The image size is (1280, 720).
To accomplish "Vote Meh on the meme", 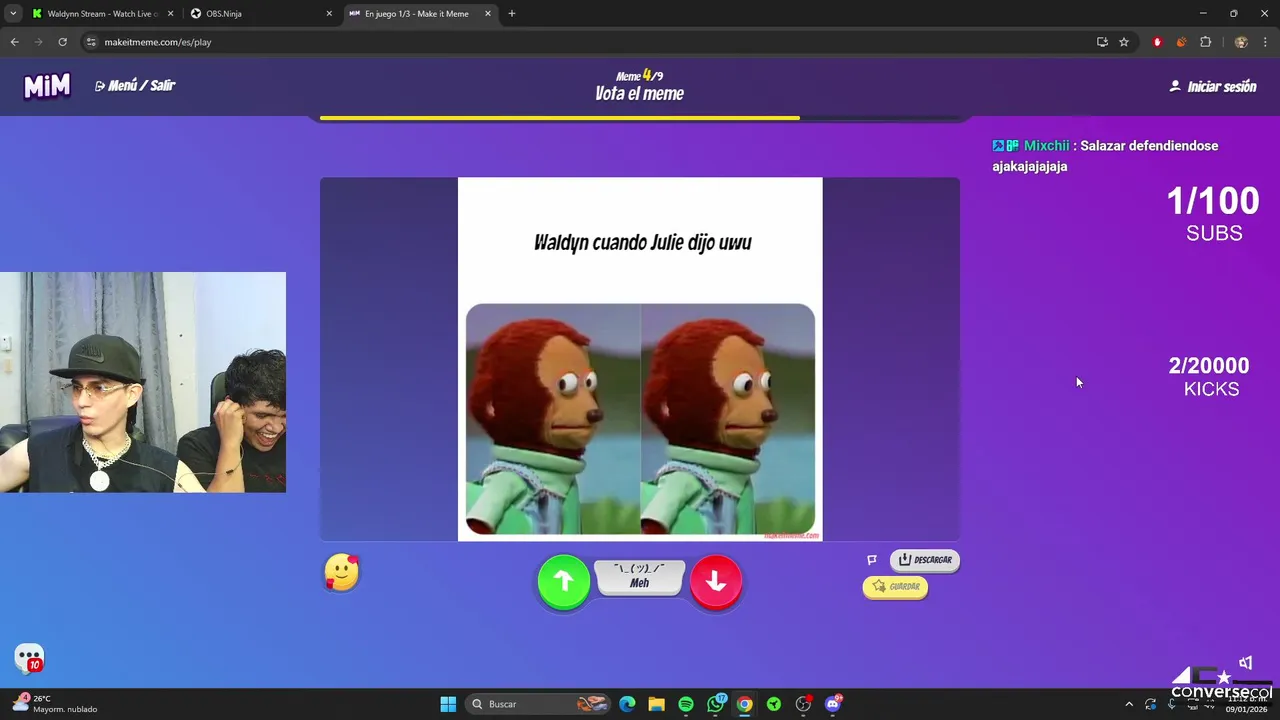I will pyautogui.click(x=639, y=577).
